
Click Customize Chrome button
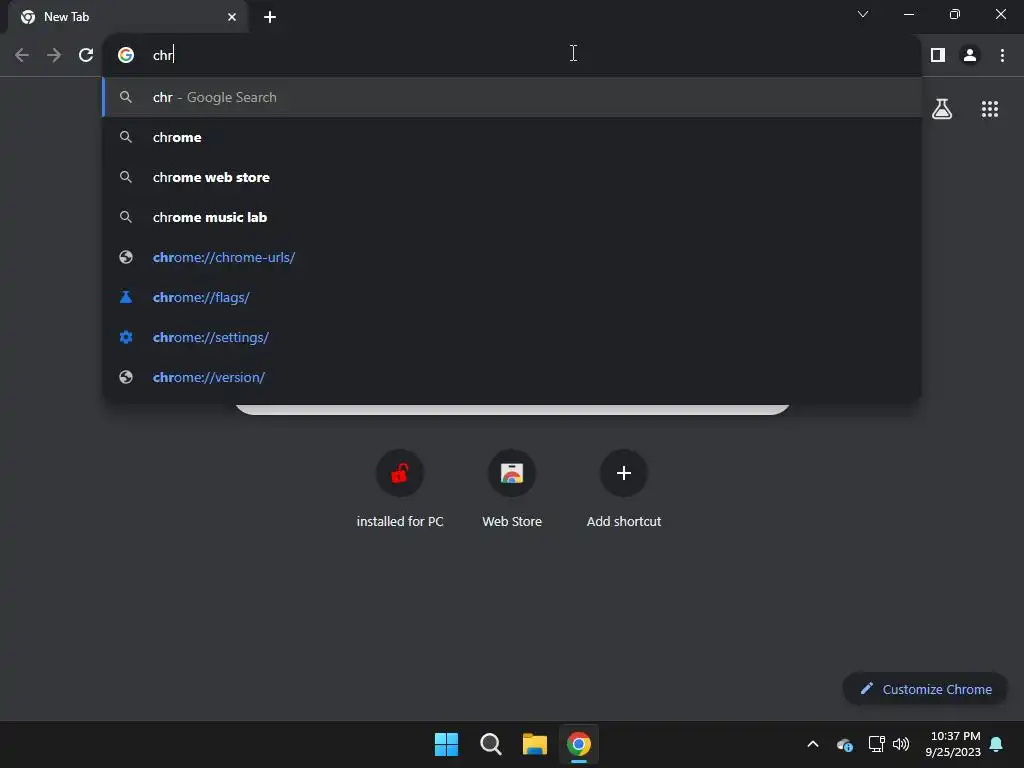tap(925, 689)
